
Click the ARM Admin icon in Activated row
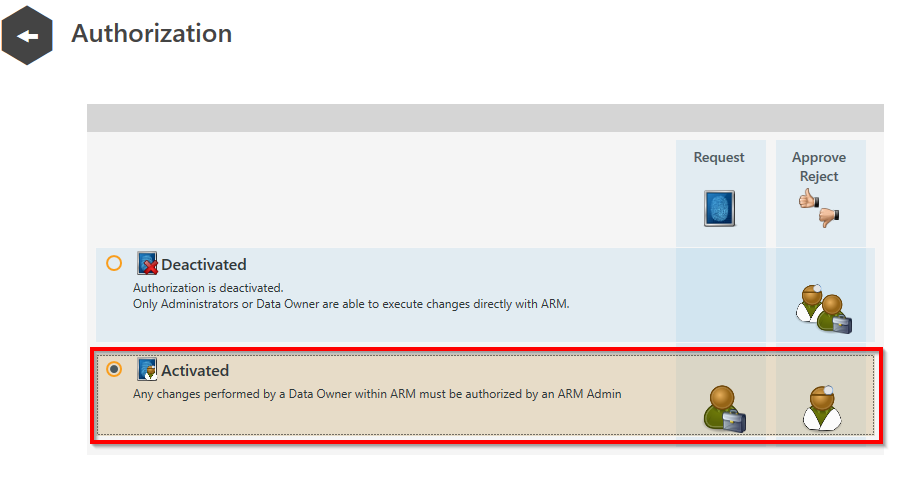[x=820, y=408]
